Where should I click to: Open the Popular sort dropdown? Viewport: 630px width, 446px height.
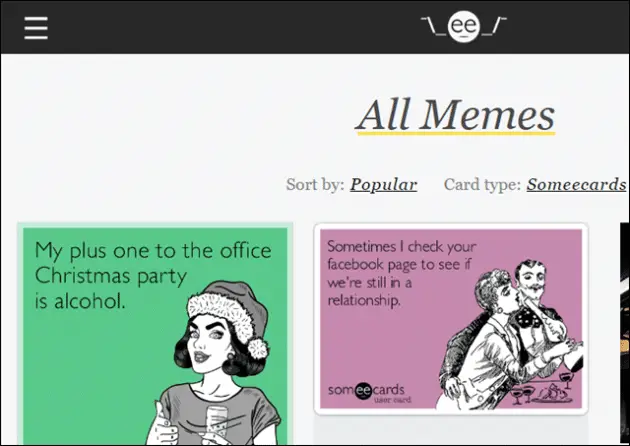click(x=383, y=185)
